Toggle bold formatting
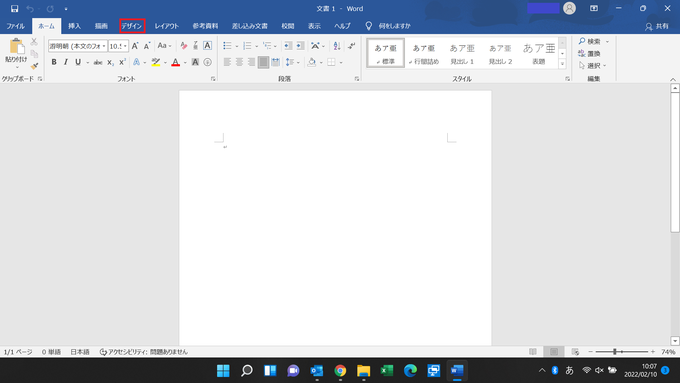 pyautogui.click(x=54, y=62)
